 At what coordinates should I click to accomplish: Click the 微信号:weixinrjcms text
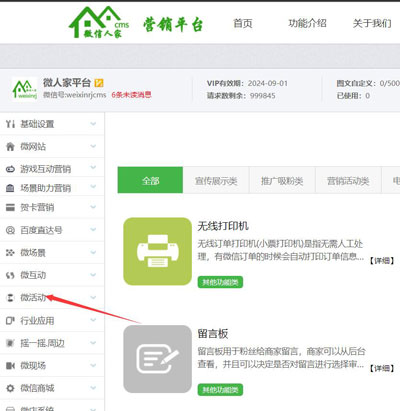(x=75, y=95)
